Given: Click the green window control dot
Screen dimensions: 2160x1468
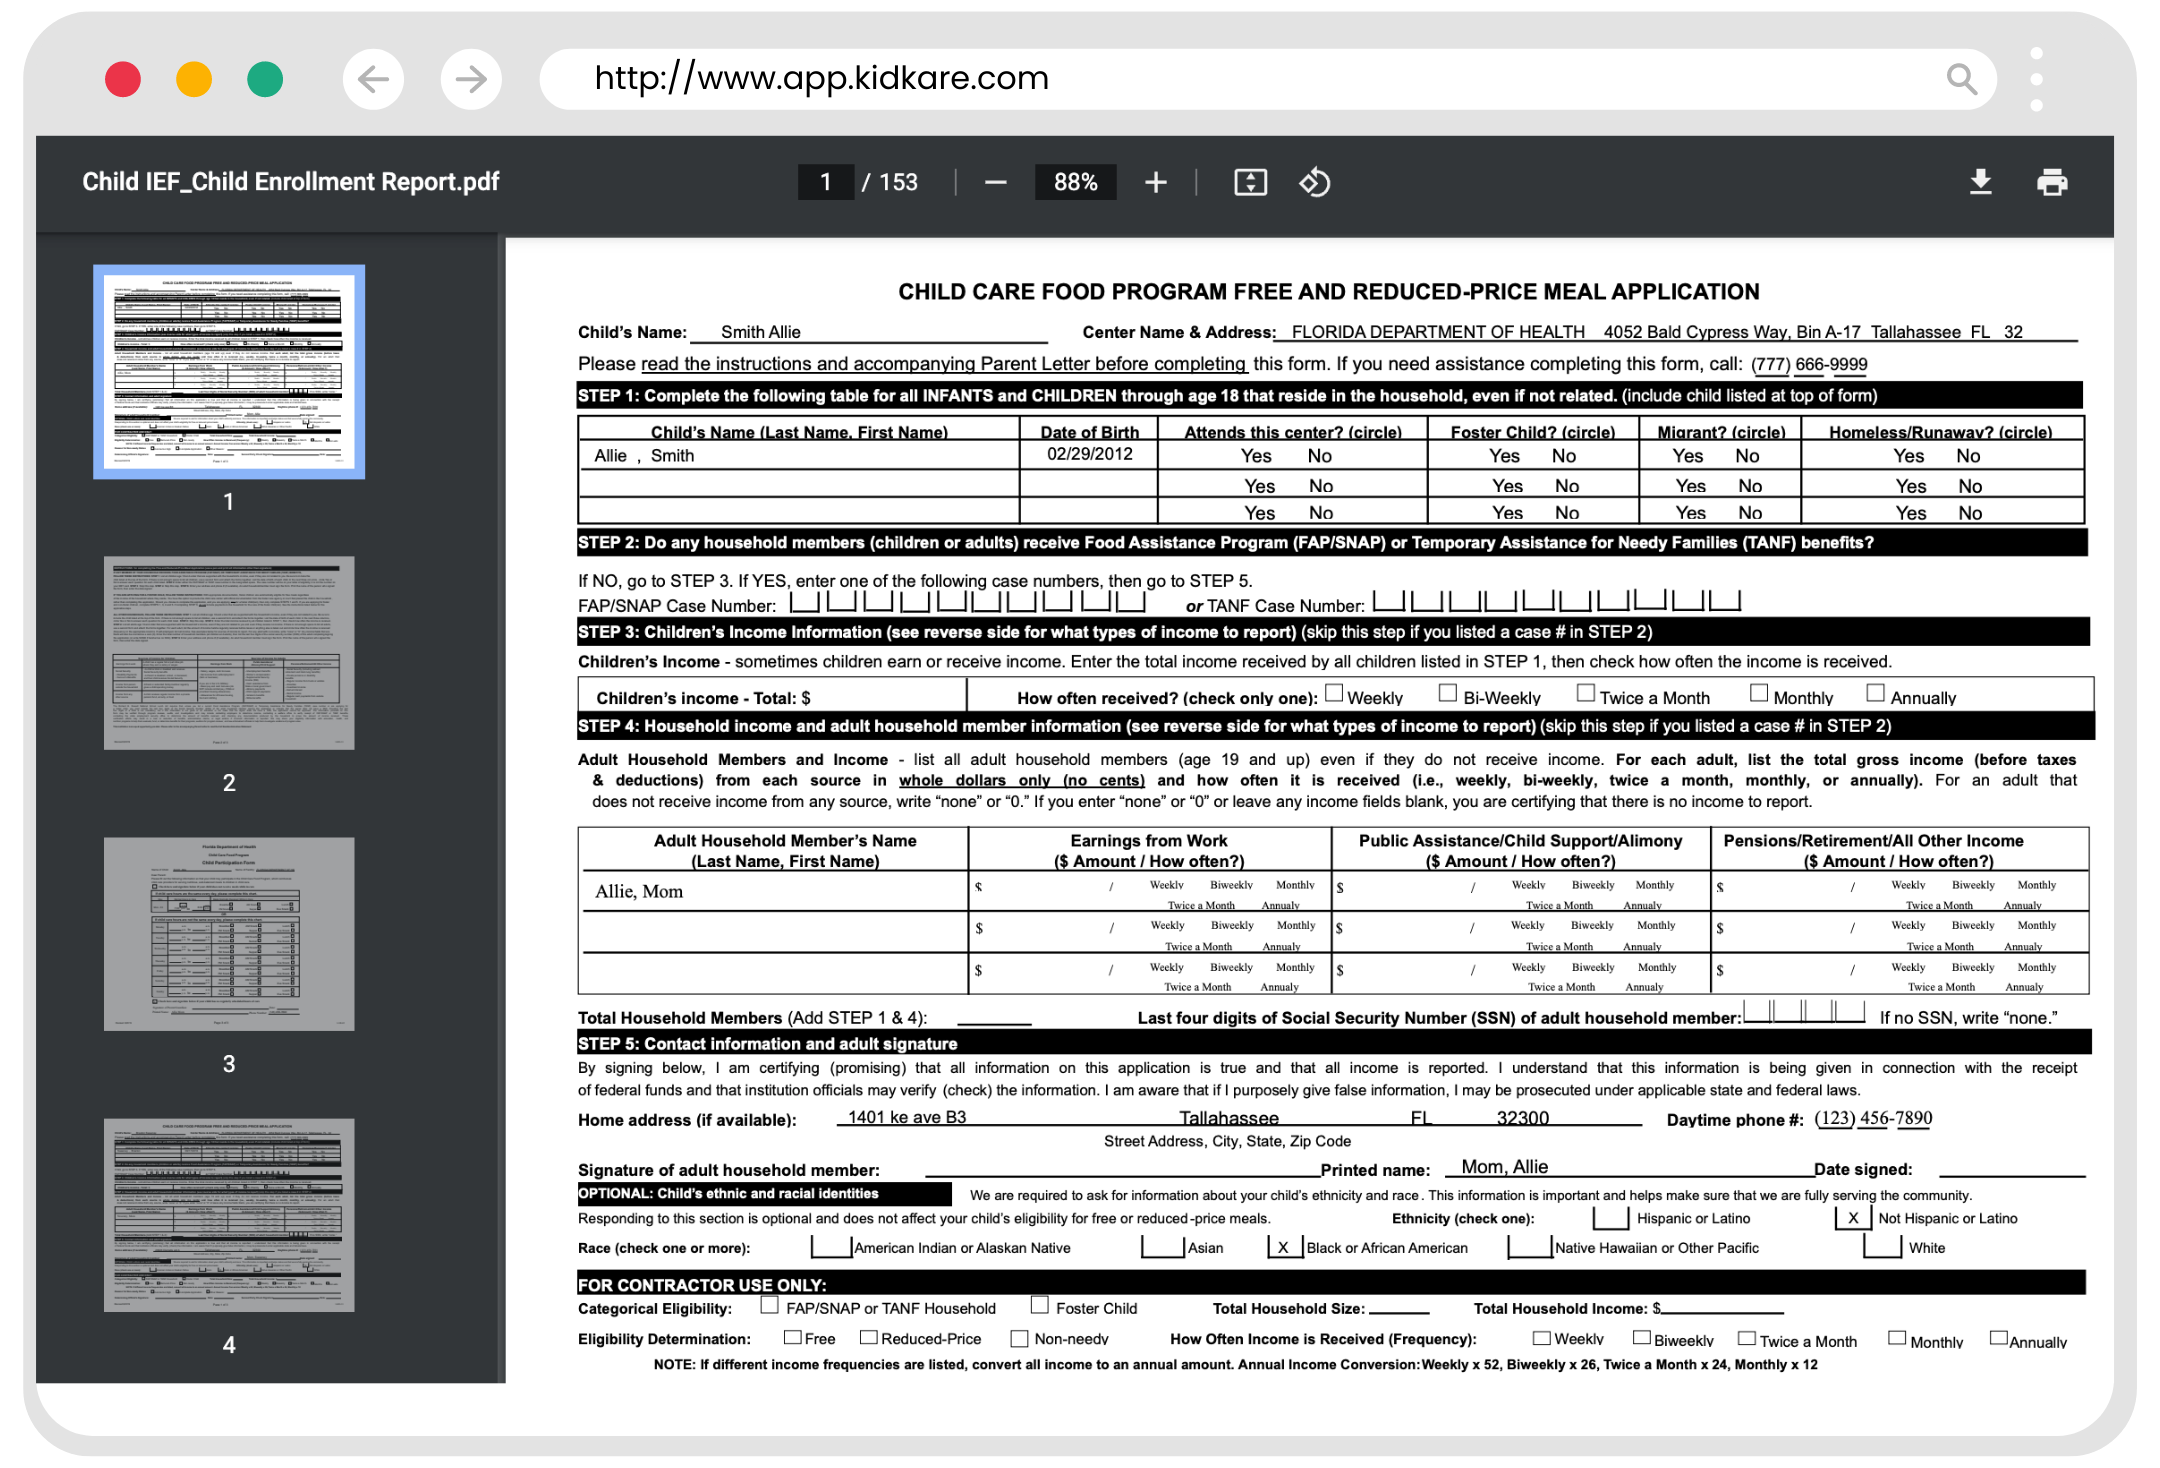Looking at the screenshot, I should (x=265, y=79).
